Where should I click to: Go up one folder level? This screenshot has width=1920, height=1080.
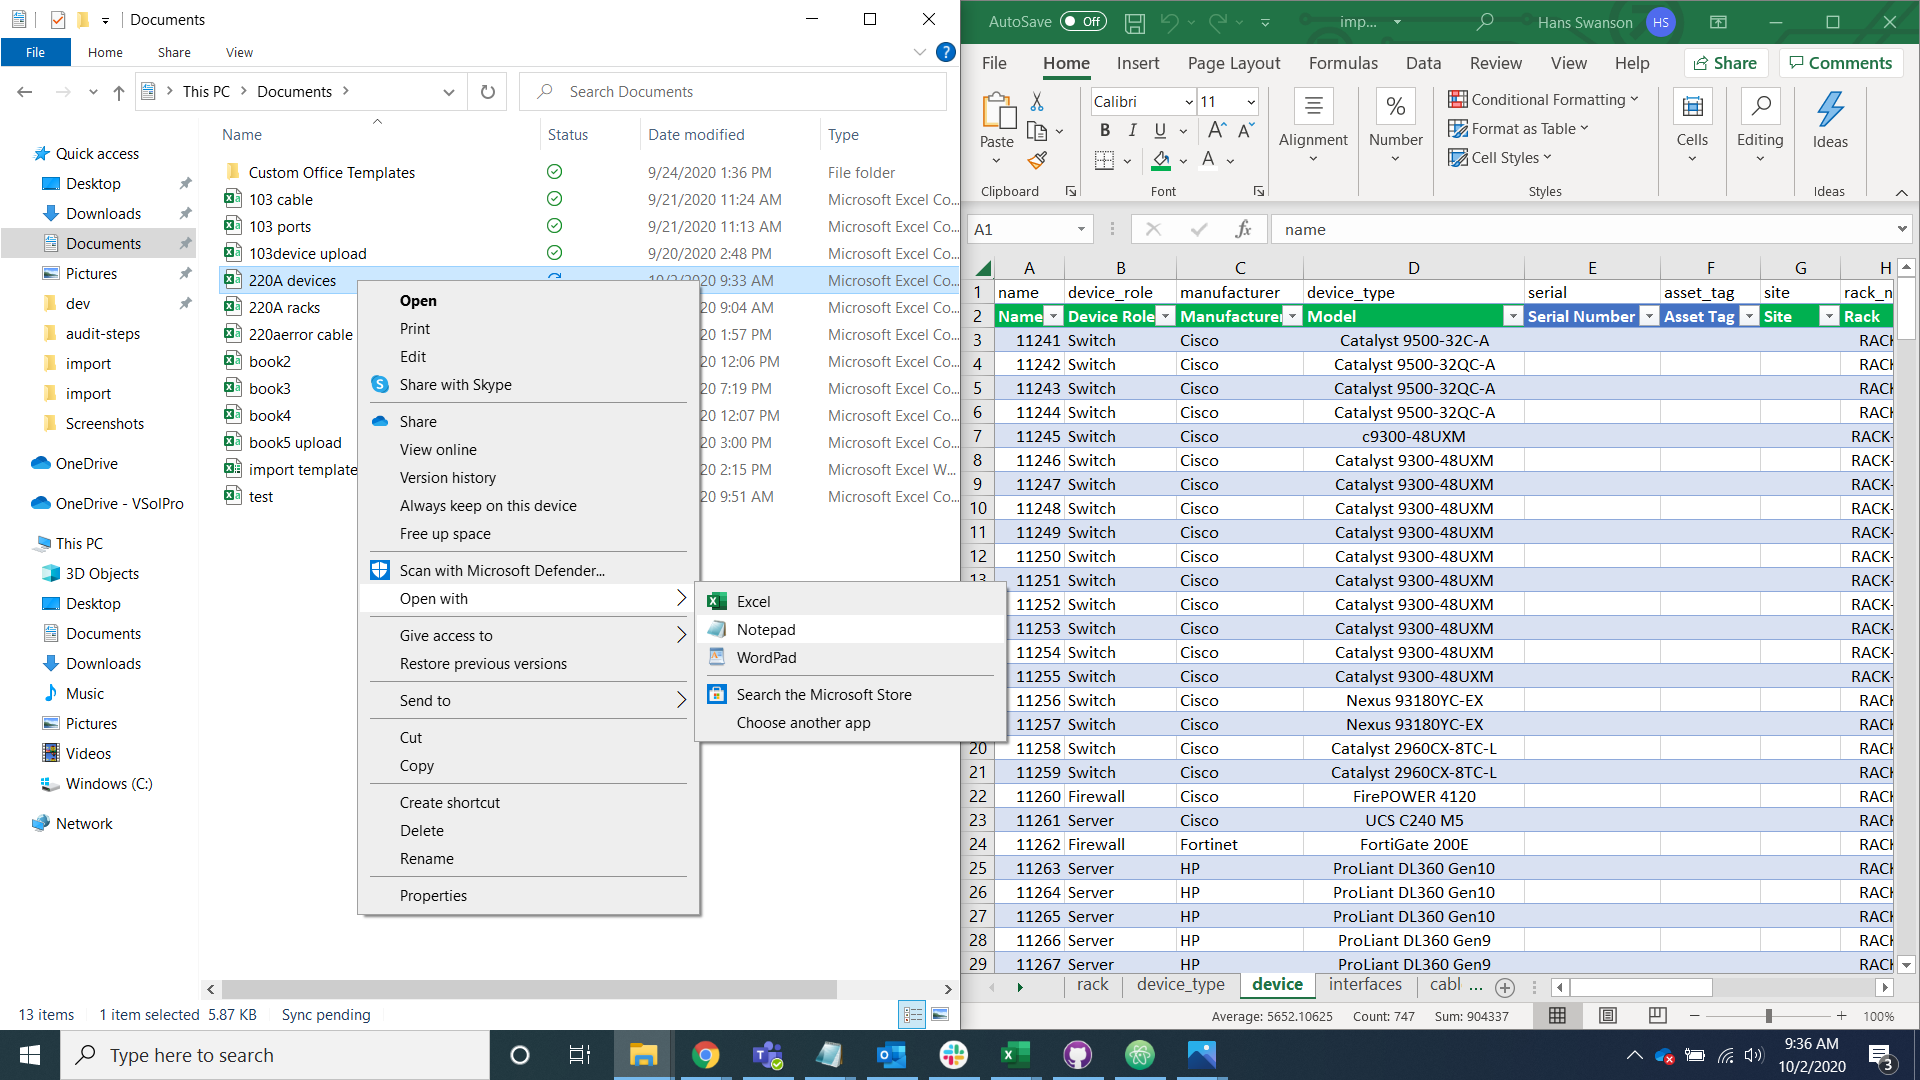point(119,92)
